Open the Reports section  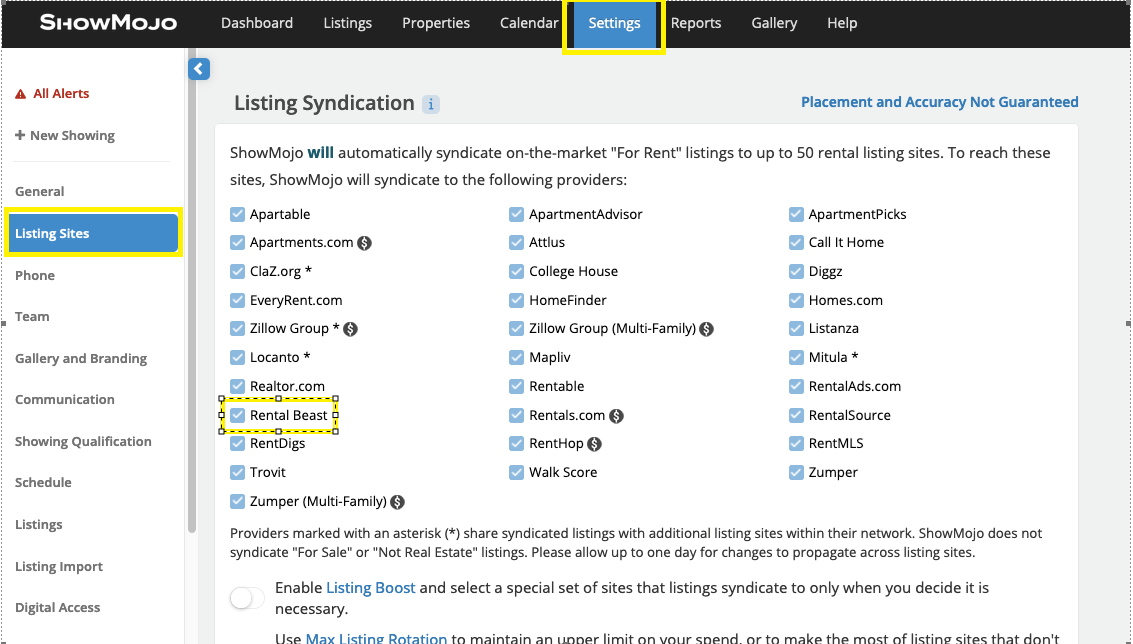pyautogui.click(x=696, y=22)
